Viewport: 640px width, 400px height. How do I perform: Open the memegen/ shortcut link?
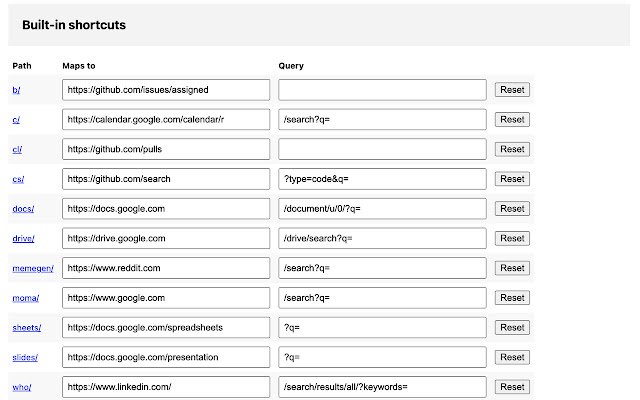click(33, 268)
